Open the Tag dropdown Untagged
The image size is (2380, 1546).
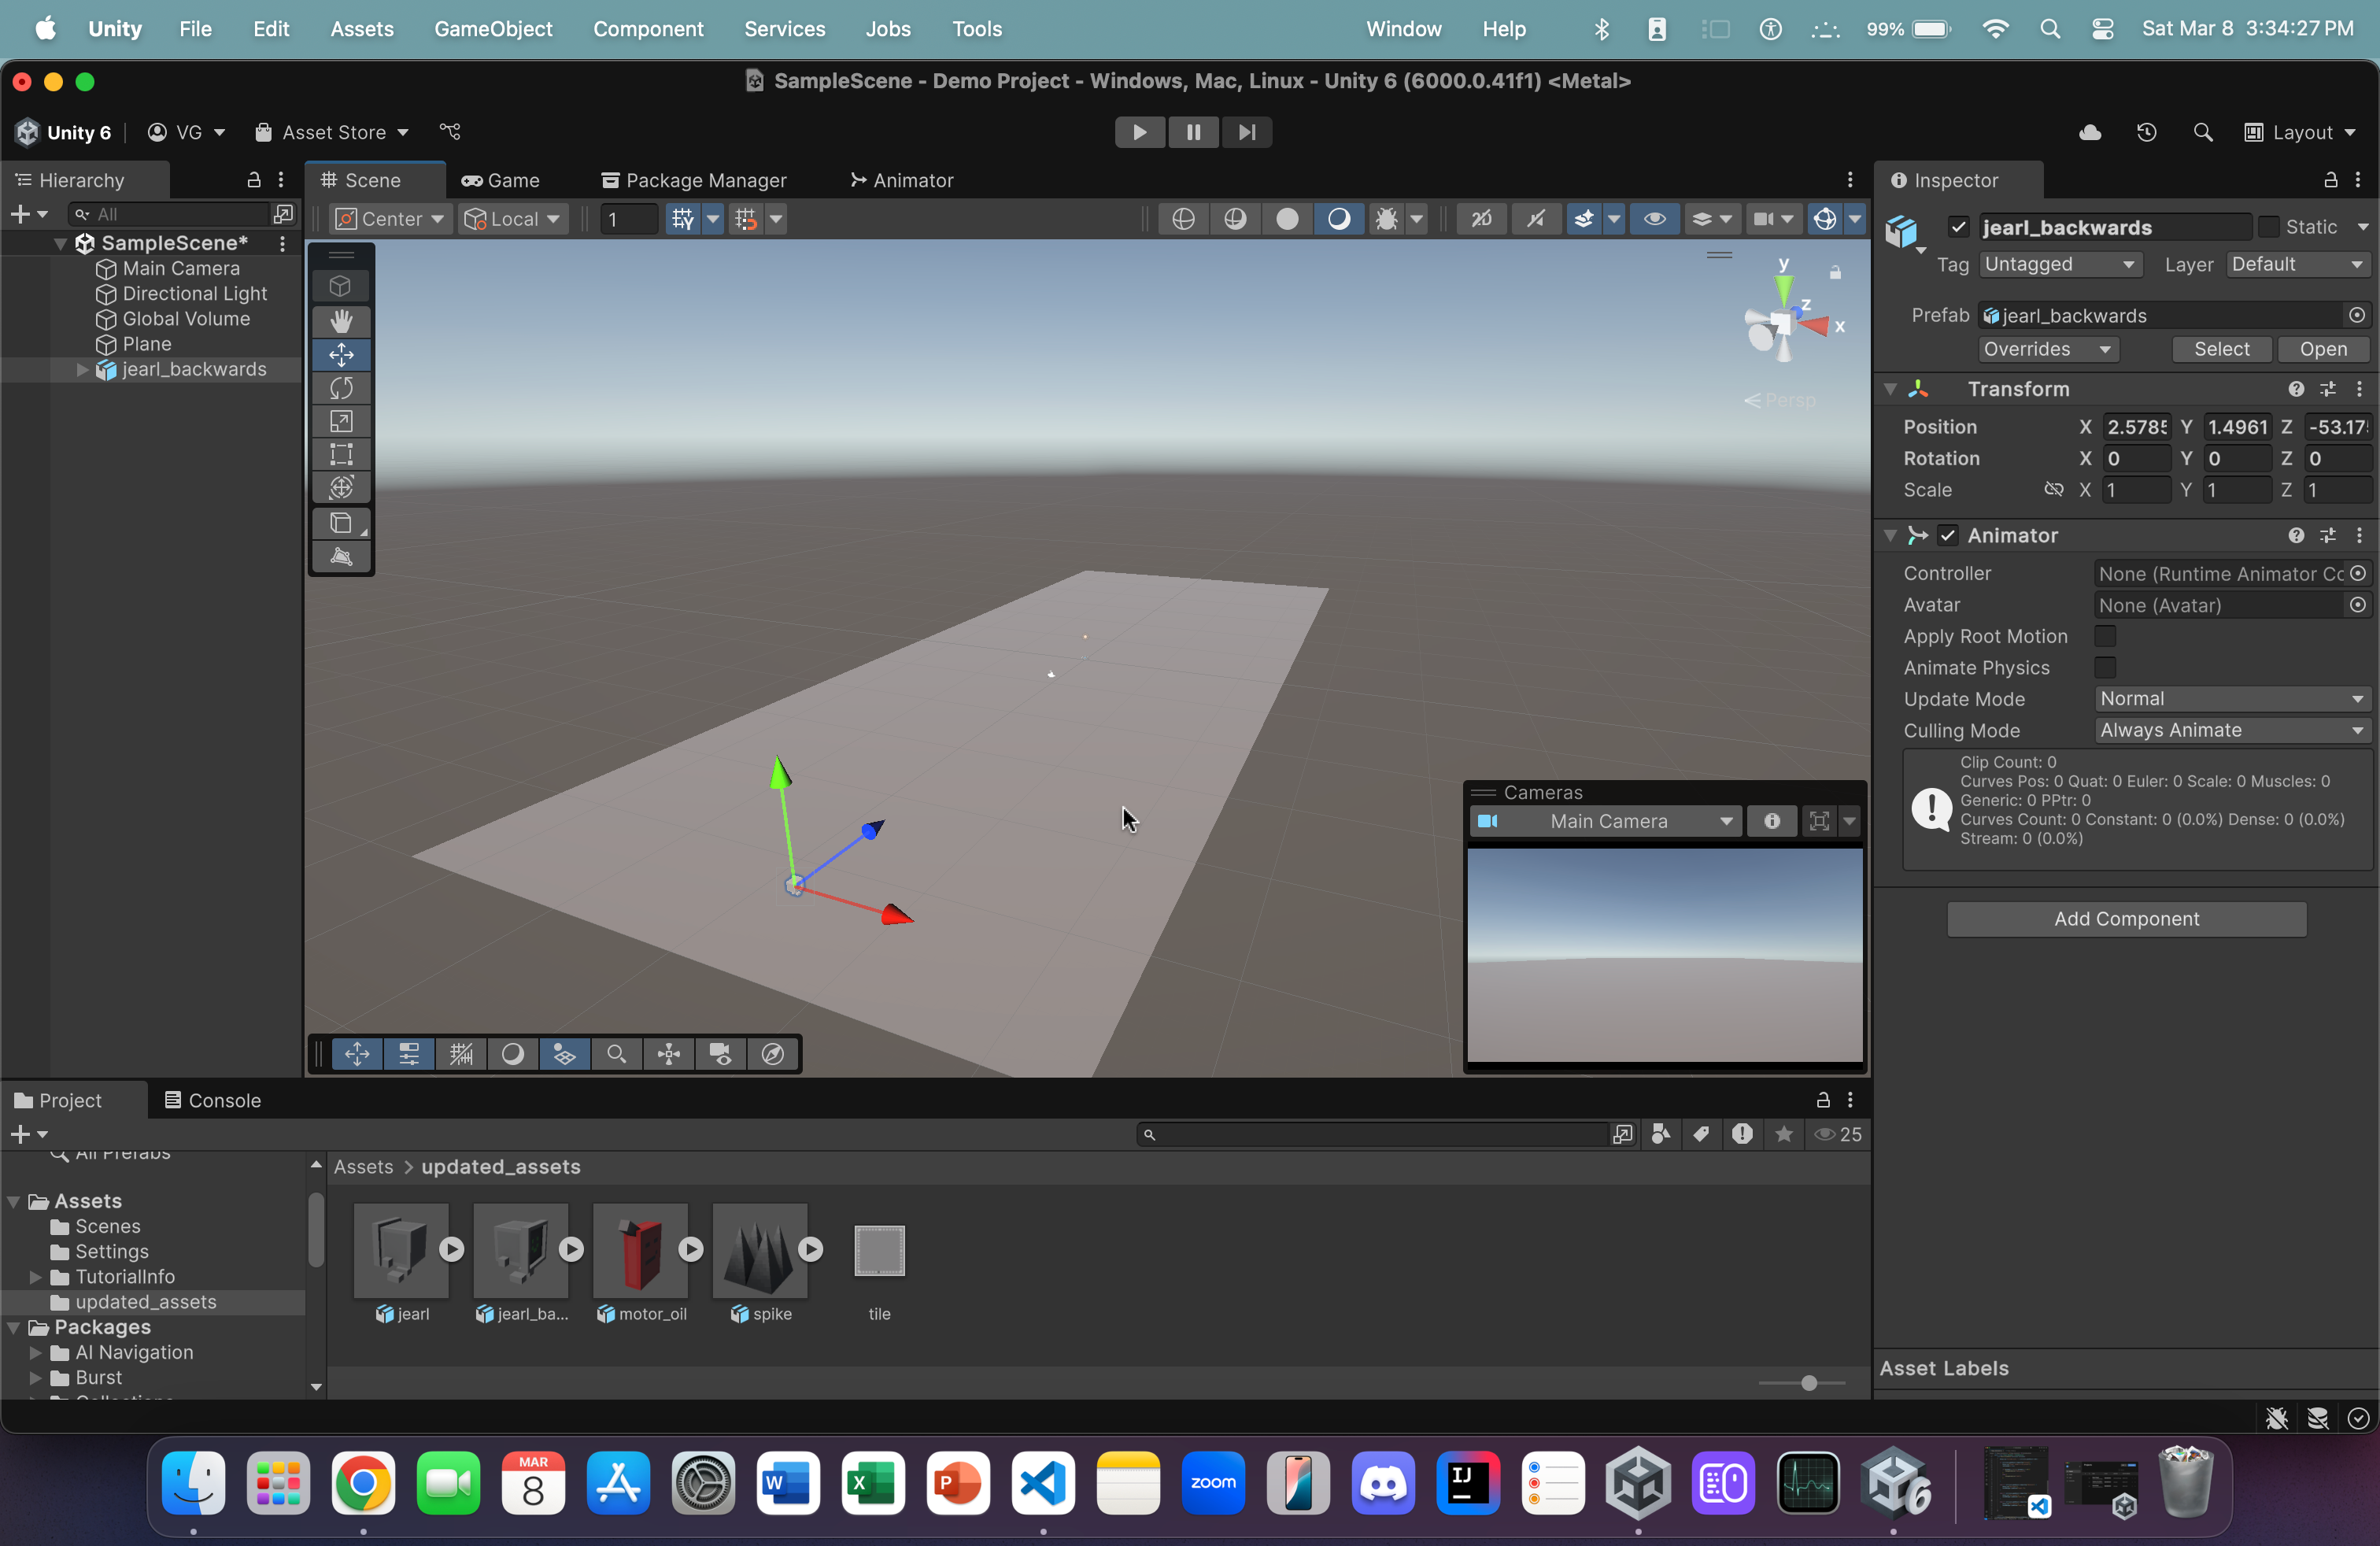click(2060, 265)
